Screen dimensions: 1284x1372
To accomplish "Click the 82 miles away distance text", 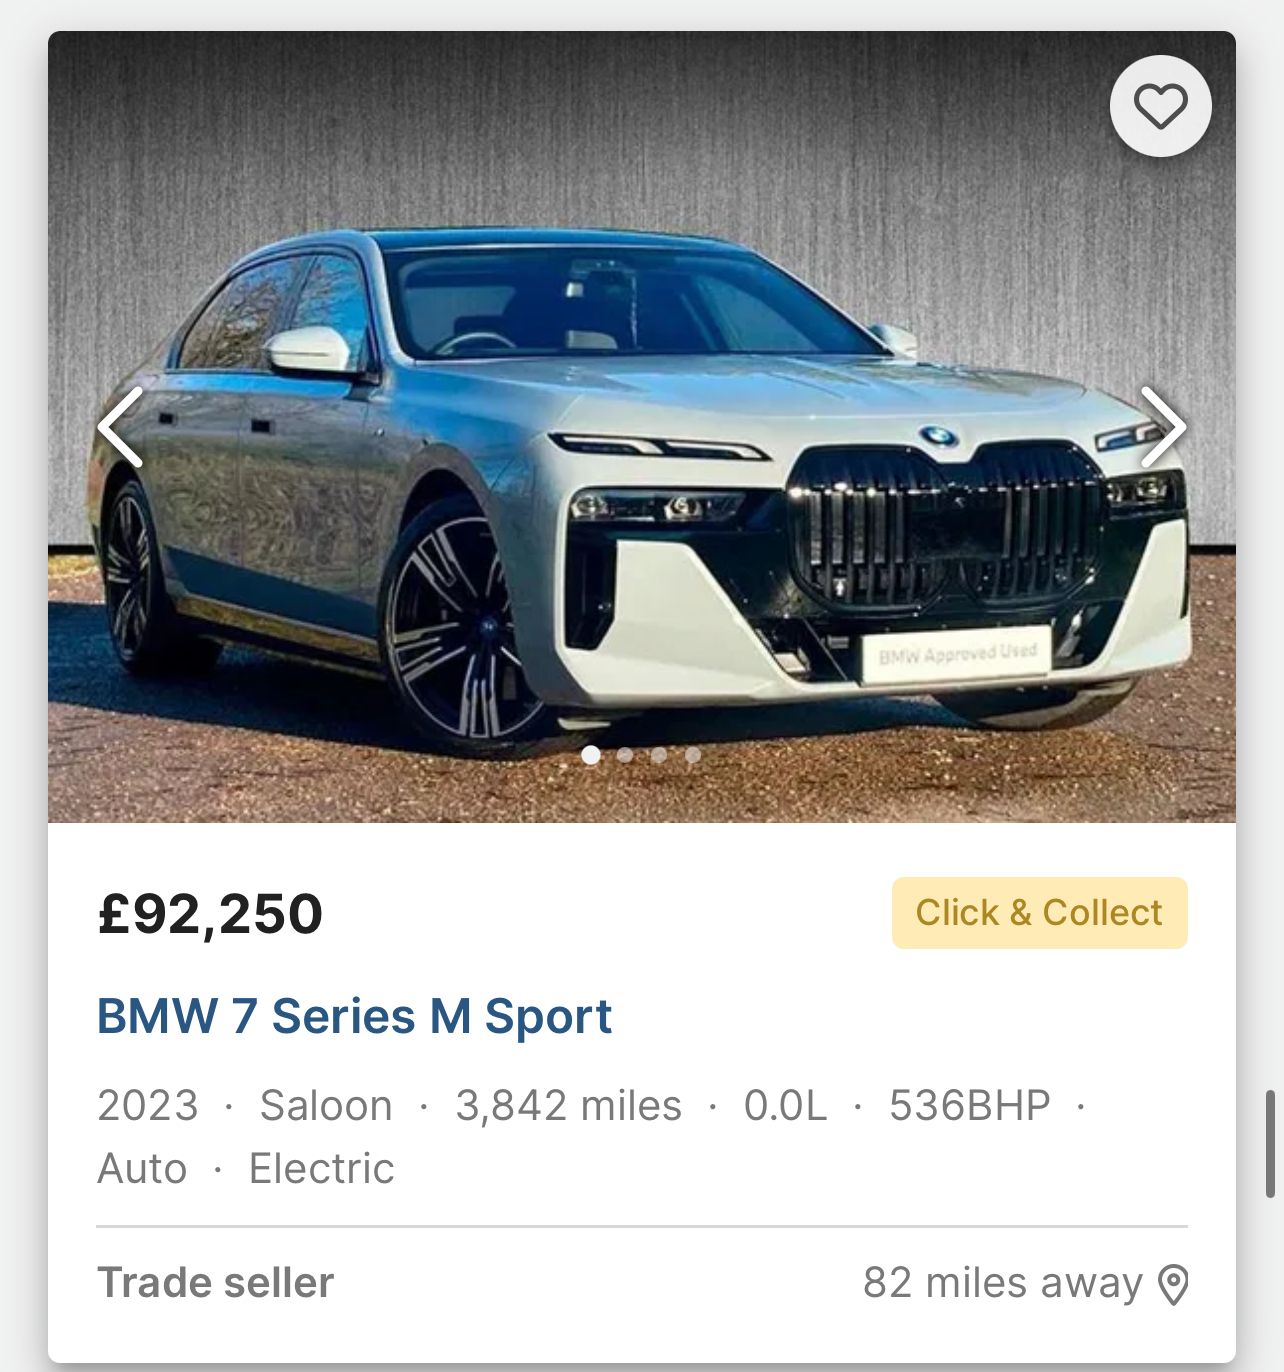I will [x=1002, y=1283].
